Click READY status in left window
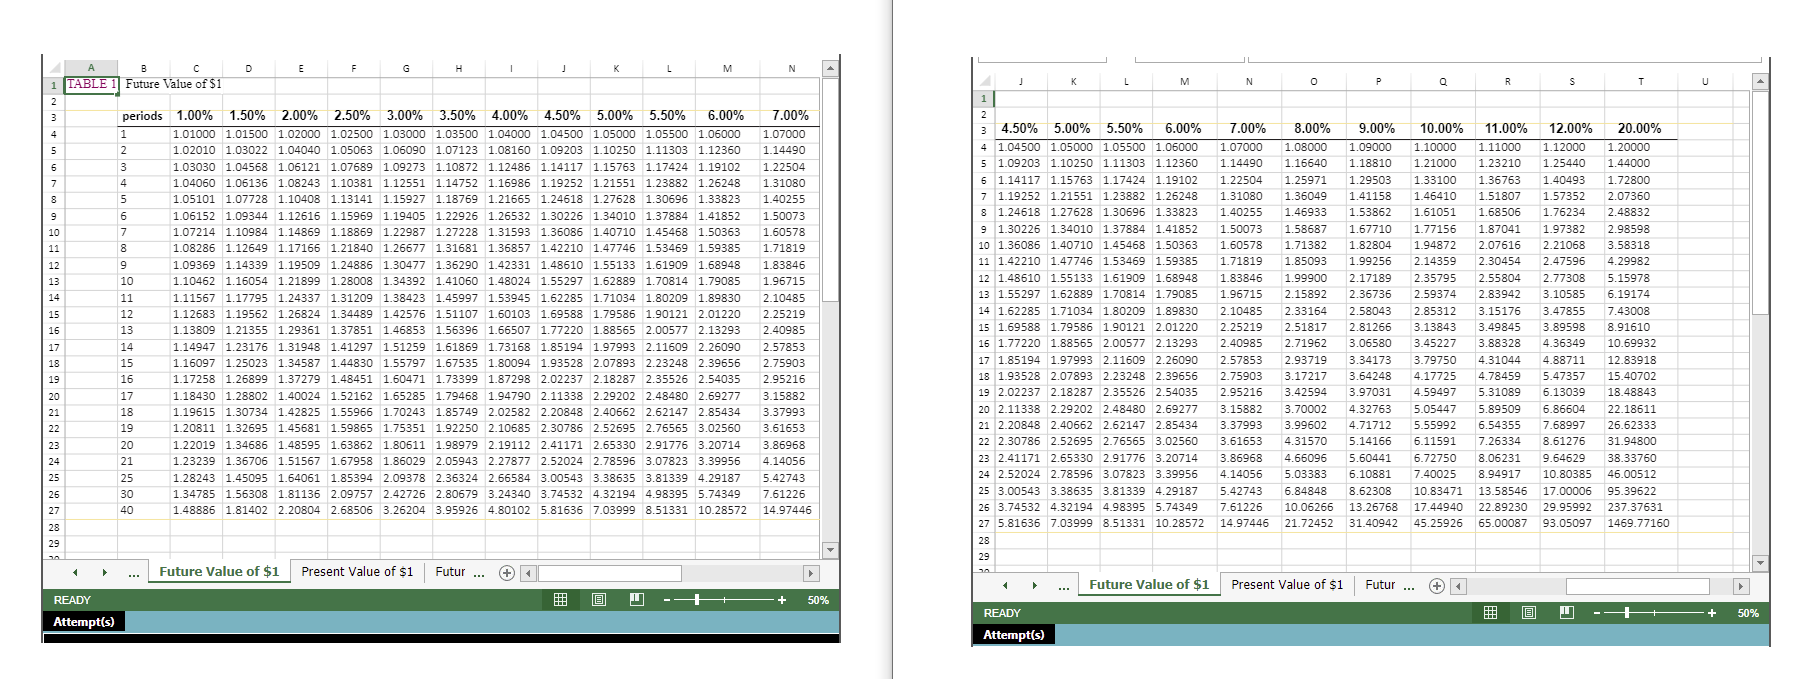Image resolution: width=1815 pixels, height=679 pixels. click(x=72, y=600)
